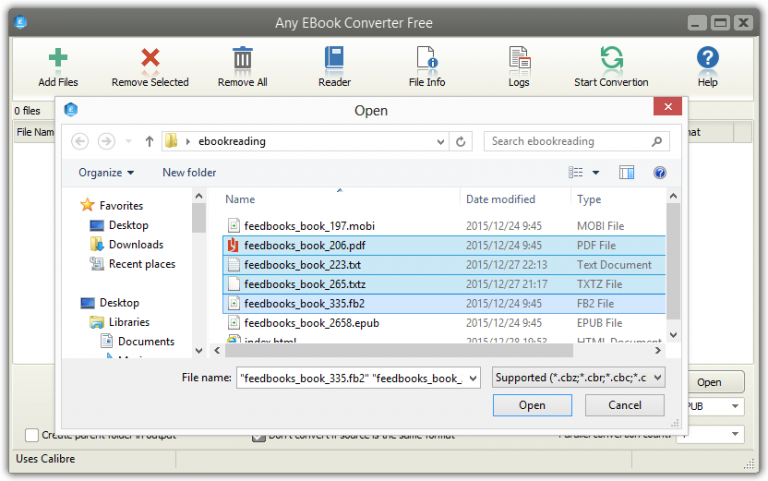Expand the address bar history dropdown
This screenshot has height=481, width=768.
(x=440, y=142)
